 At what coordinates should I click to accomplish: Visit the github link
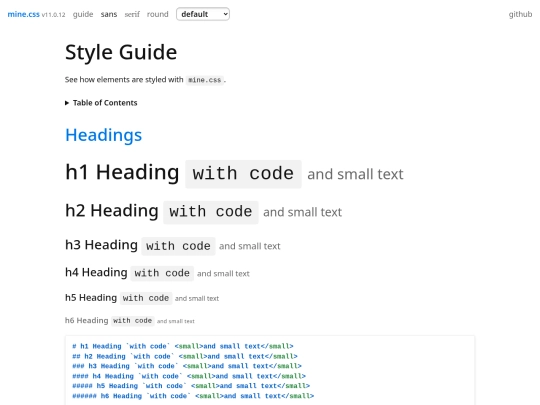tap(520, 14)
